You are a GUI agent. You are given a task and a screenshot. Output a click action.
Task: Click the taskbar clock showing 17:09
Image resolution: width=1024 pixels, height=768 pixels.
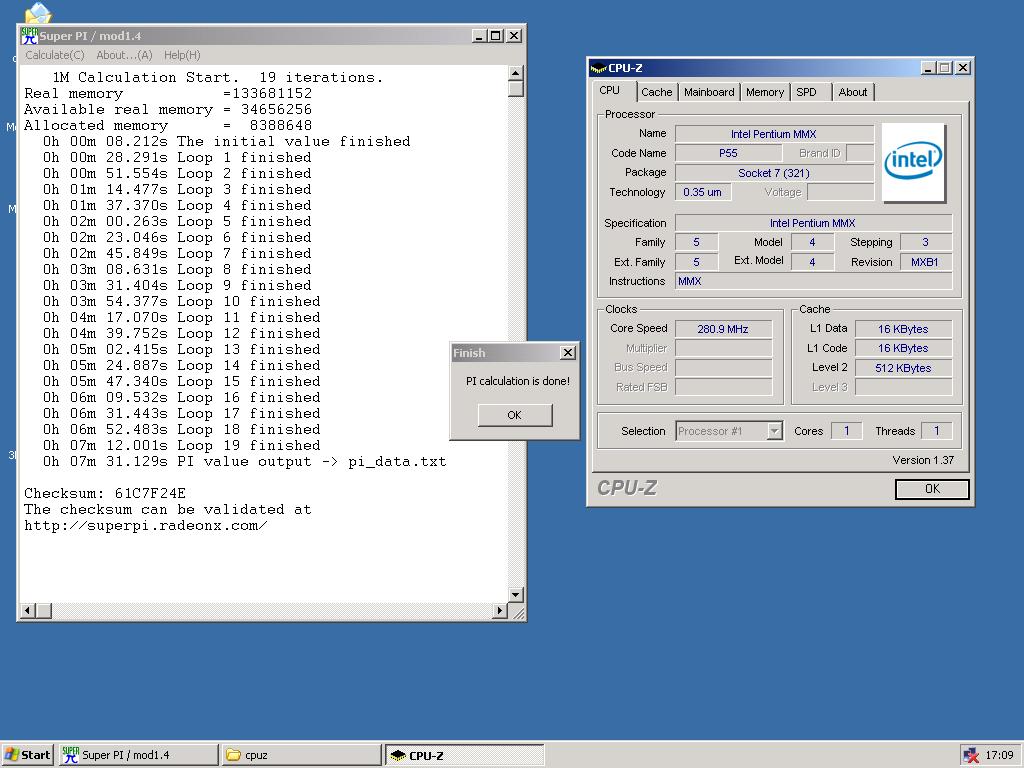(999, 755)
